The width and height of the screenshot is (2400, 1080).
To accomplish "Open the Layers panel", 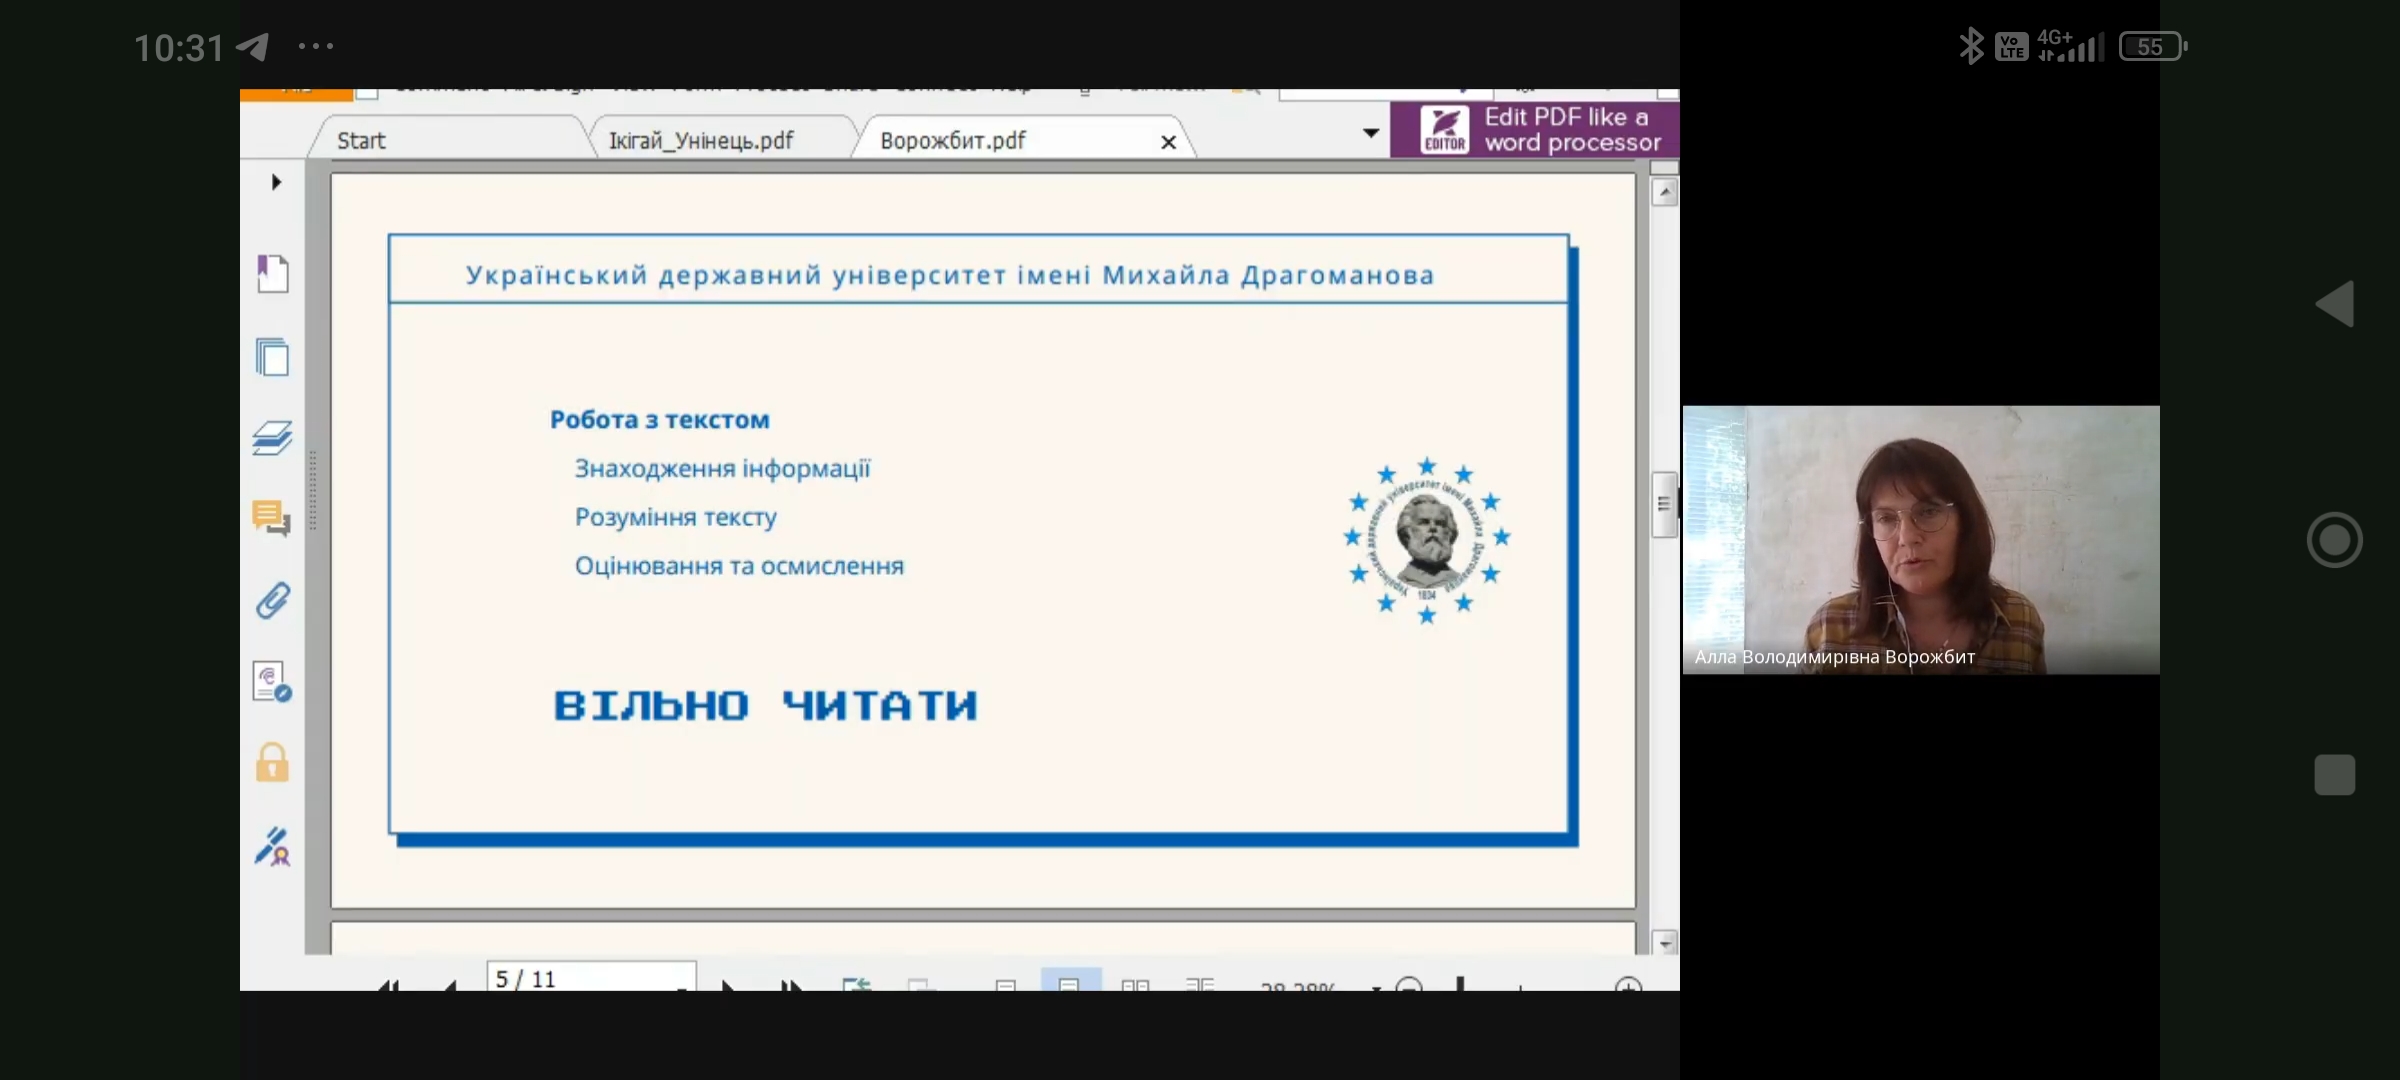I will [x=272, y=438].
